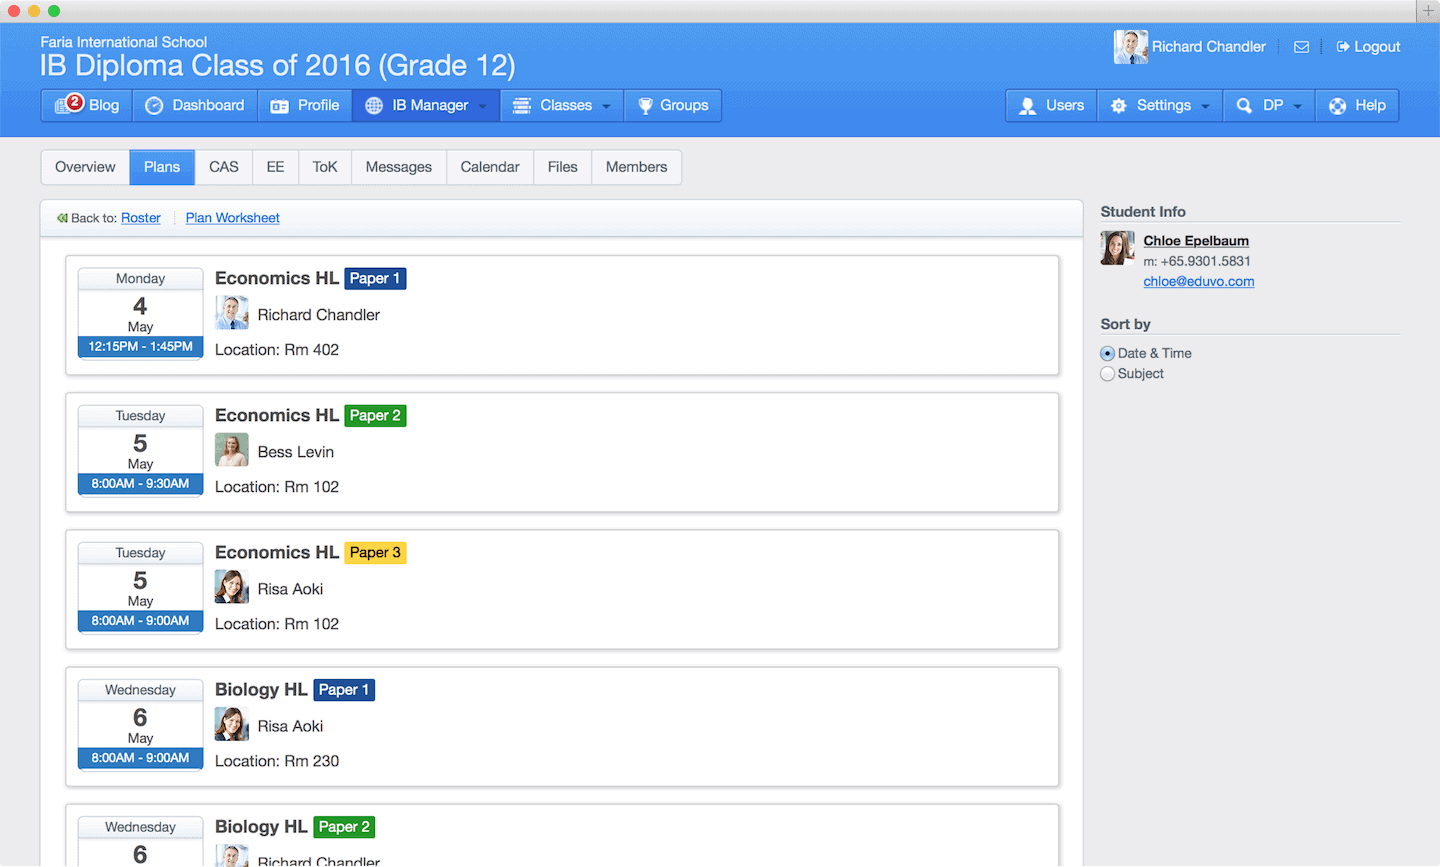Viewport: 1440px width, 867px height.
Task: Click Risa Aoki's photo in Biology Paper 1
Action: (x=232, y=724)
